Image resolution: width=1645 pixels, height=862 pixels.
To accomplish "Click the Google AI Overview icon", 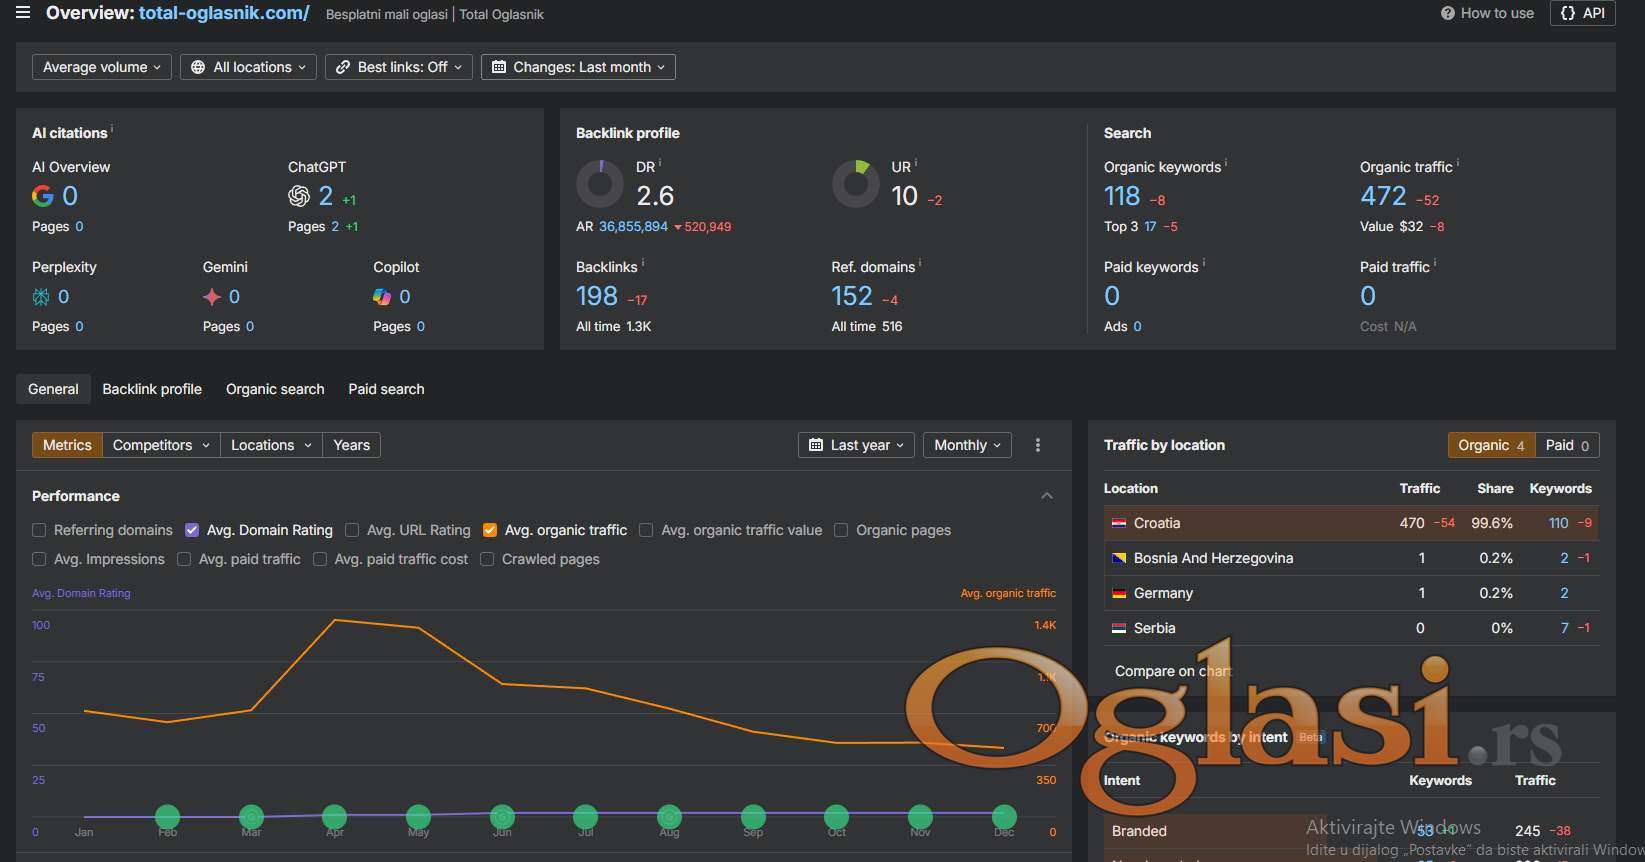I will tap(43, 196).
